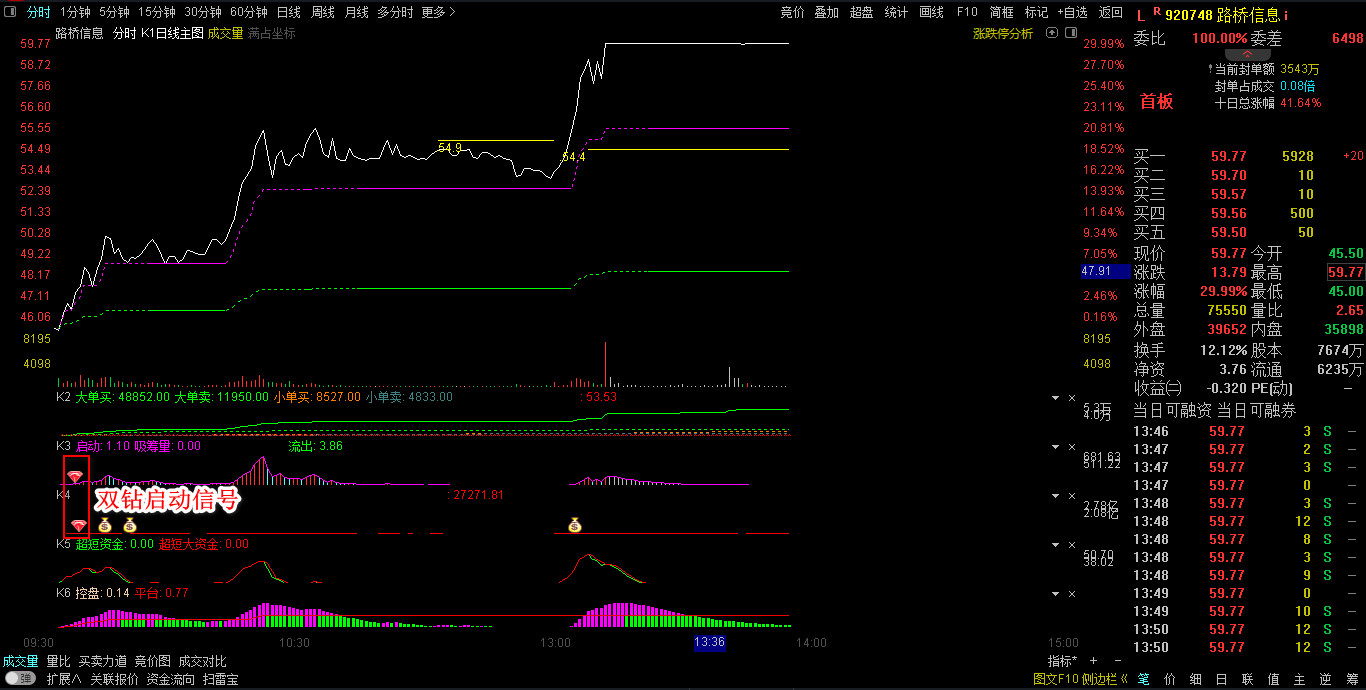Click the 图文F10 link at bottom right

pos(1056,679)
